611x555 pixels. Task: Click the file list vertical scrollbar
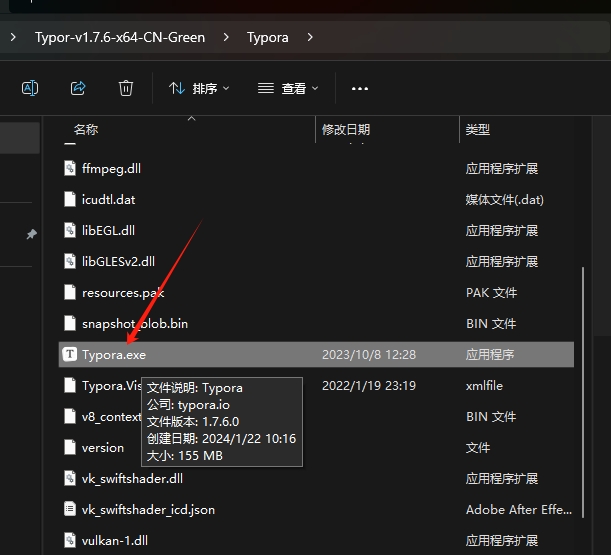coord(583,392)
